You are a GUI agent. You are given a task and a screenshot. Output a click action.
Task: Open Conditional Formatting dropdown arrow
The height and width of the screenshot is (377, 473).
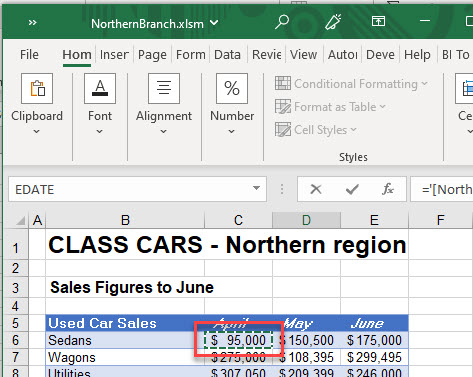tap(424, 83)
